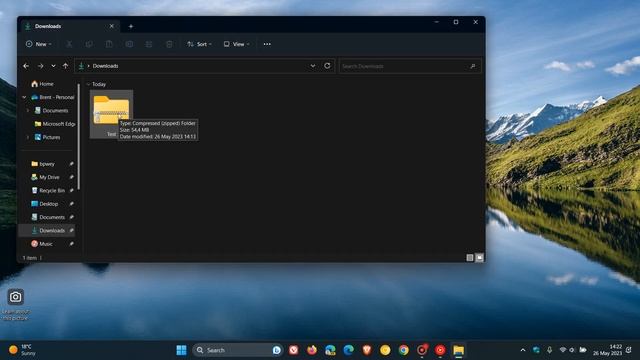Expand the Pictures node
Screen dimensions: 640x360
click(28, 137)
